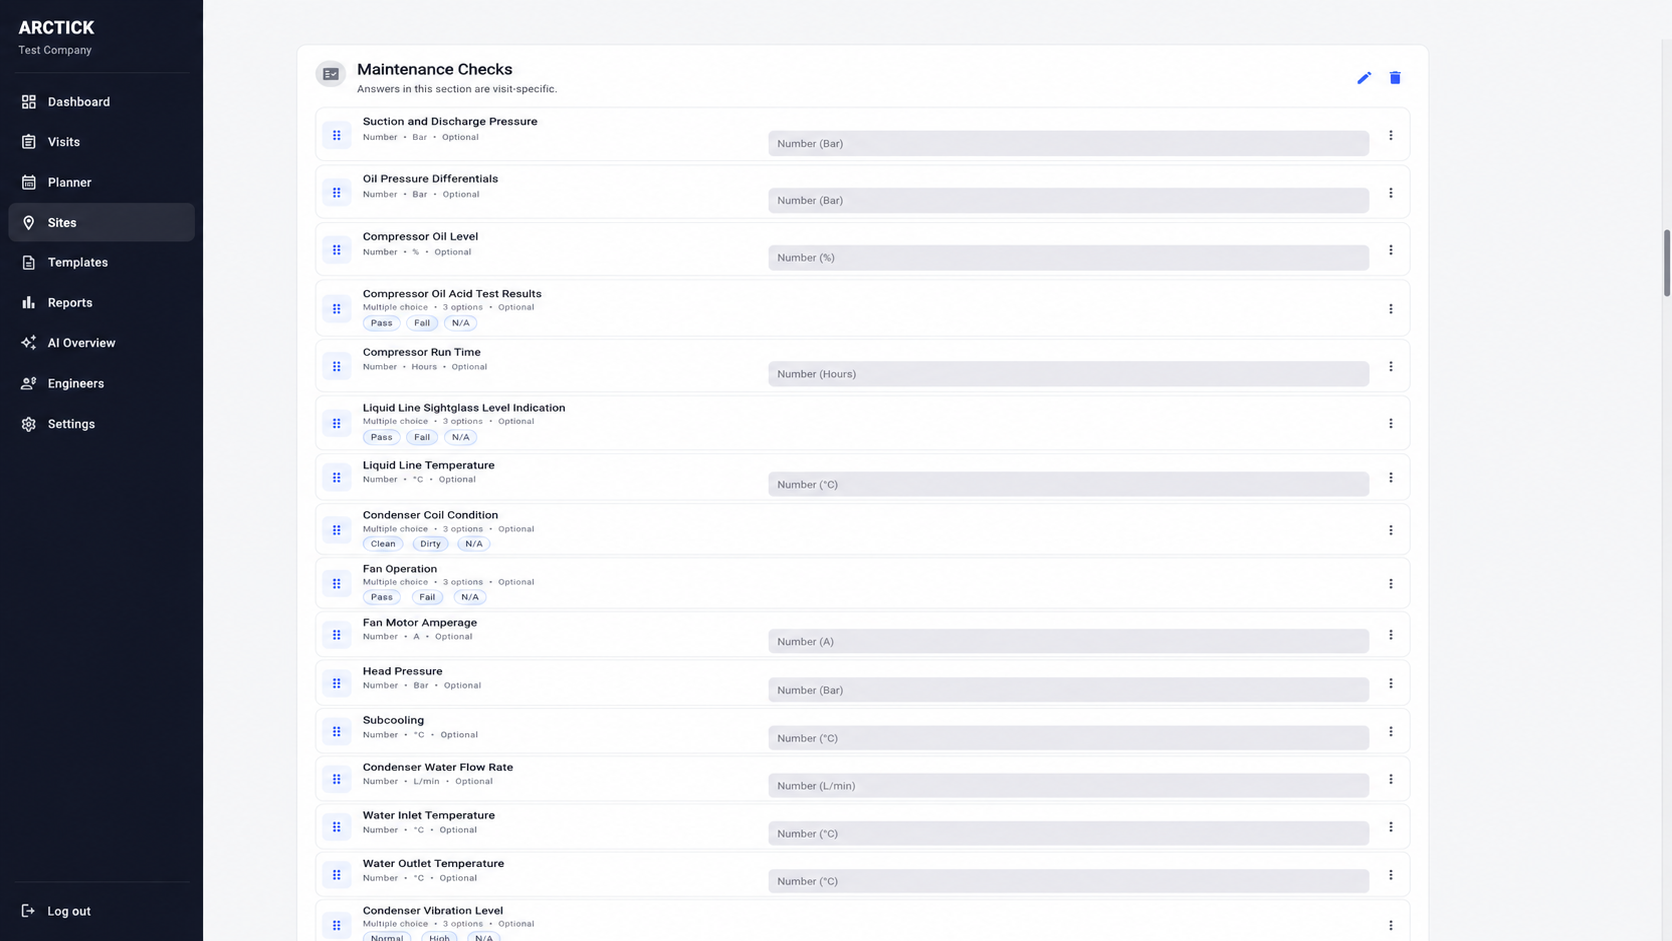Focus Compressor Oil Level percent input
Screen dimensions: 1672x941
coord(1068,258)
